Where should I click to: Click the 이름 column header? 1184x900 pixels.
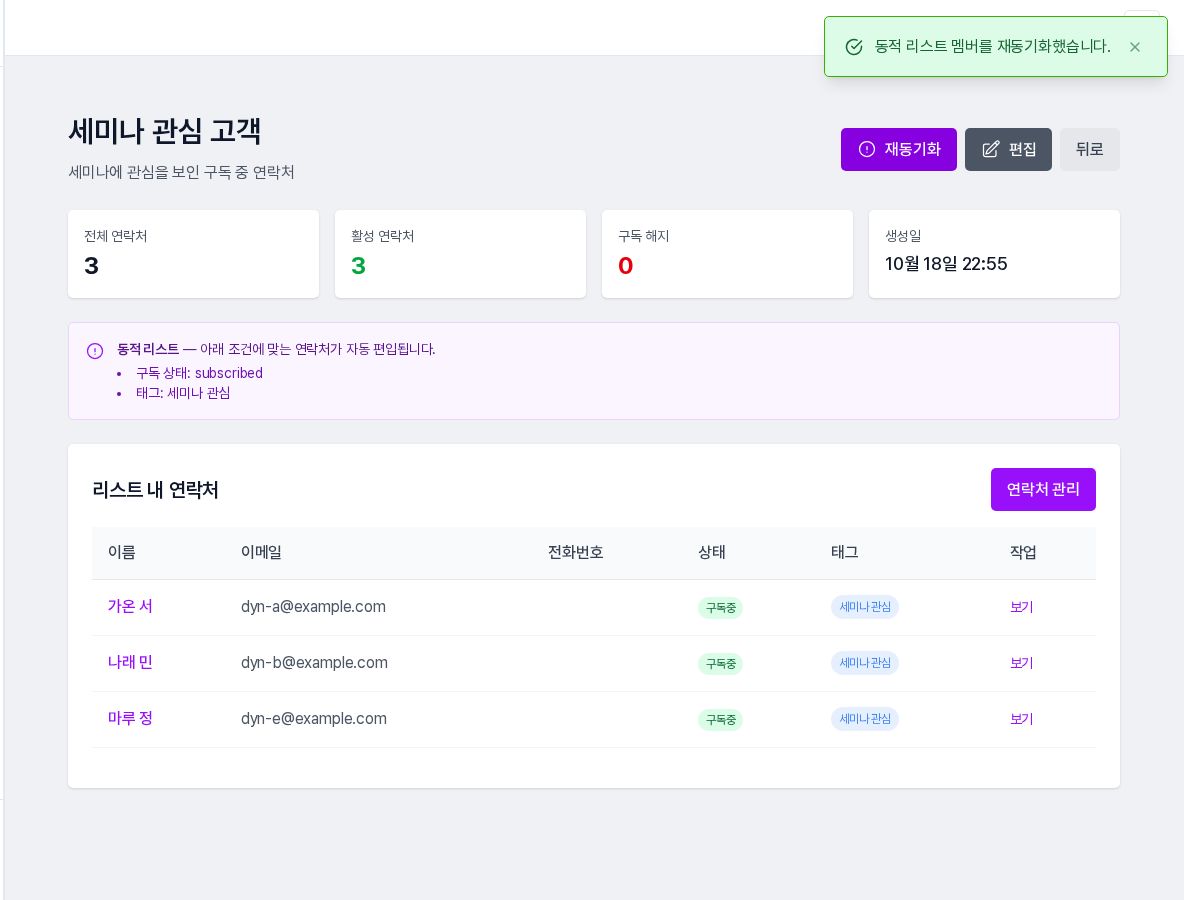click(x=122, y=553)
